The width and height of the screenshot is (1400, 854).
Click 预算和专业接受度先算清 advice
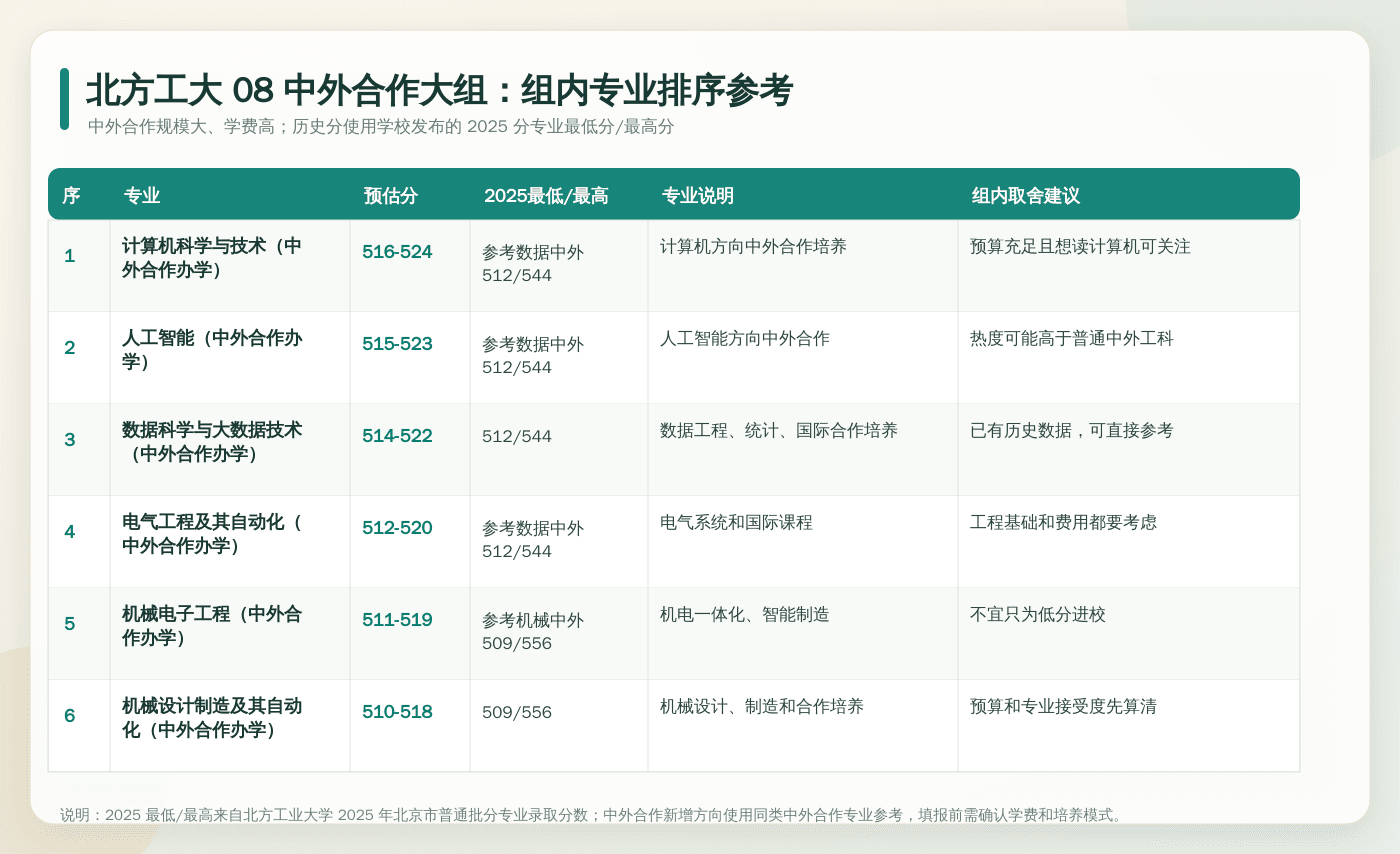pyautogui.click(x=1063, y=706)
